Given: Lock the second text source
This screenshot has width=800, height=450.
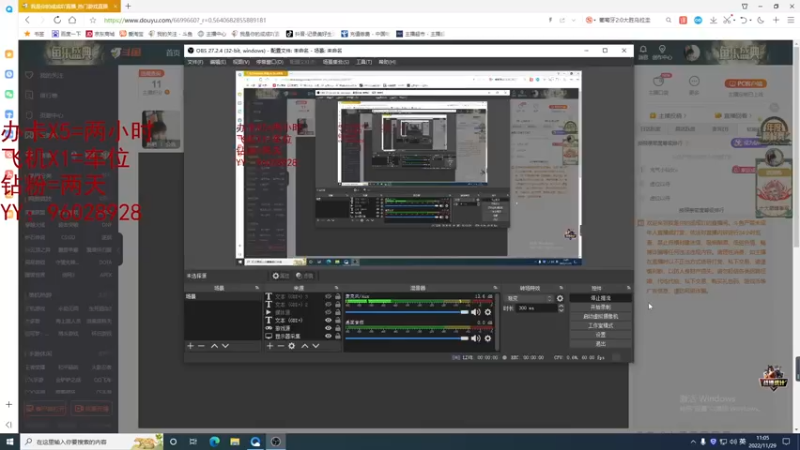Looking at the screenshot, I should click(x=338, y=305).
